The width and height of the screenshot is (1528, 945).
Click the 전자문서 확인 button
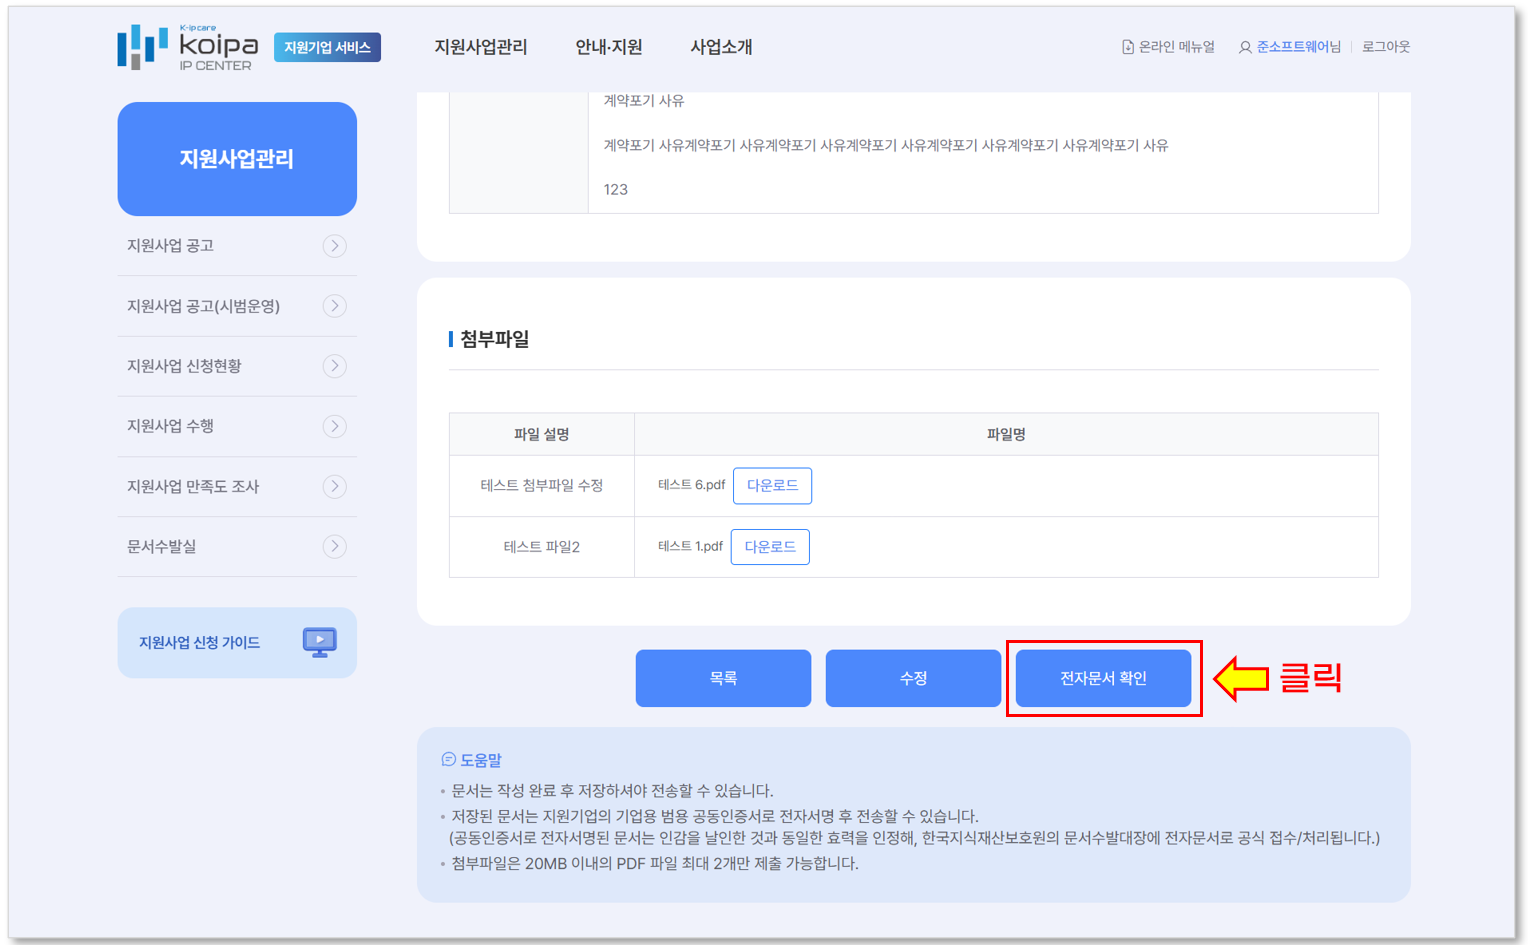coord(1103,678)
